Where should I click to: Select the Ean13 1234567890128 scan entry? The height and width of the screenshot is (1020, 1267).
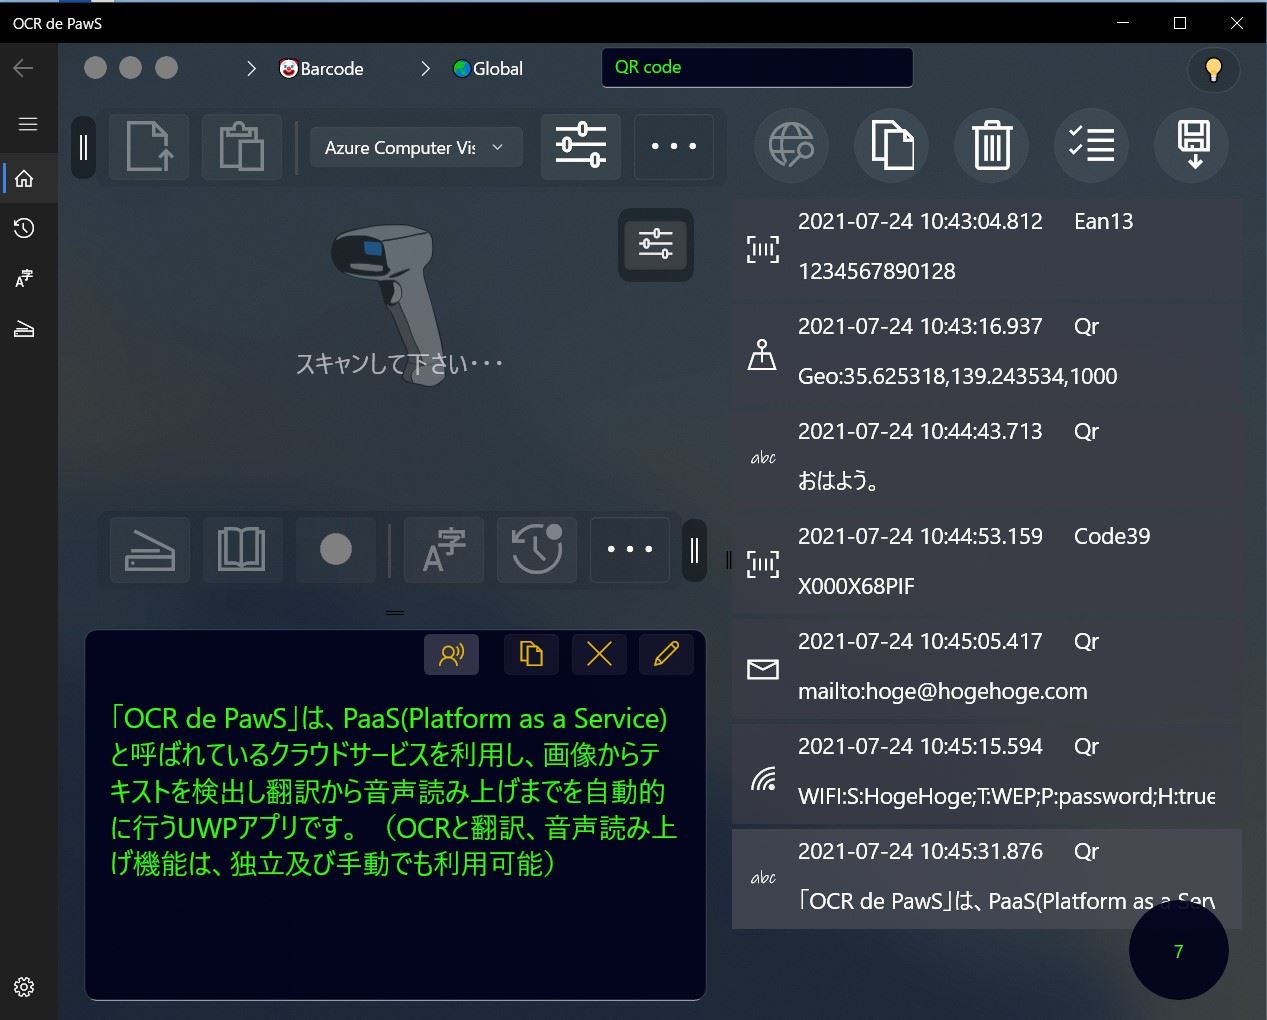(986, 247)
